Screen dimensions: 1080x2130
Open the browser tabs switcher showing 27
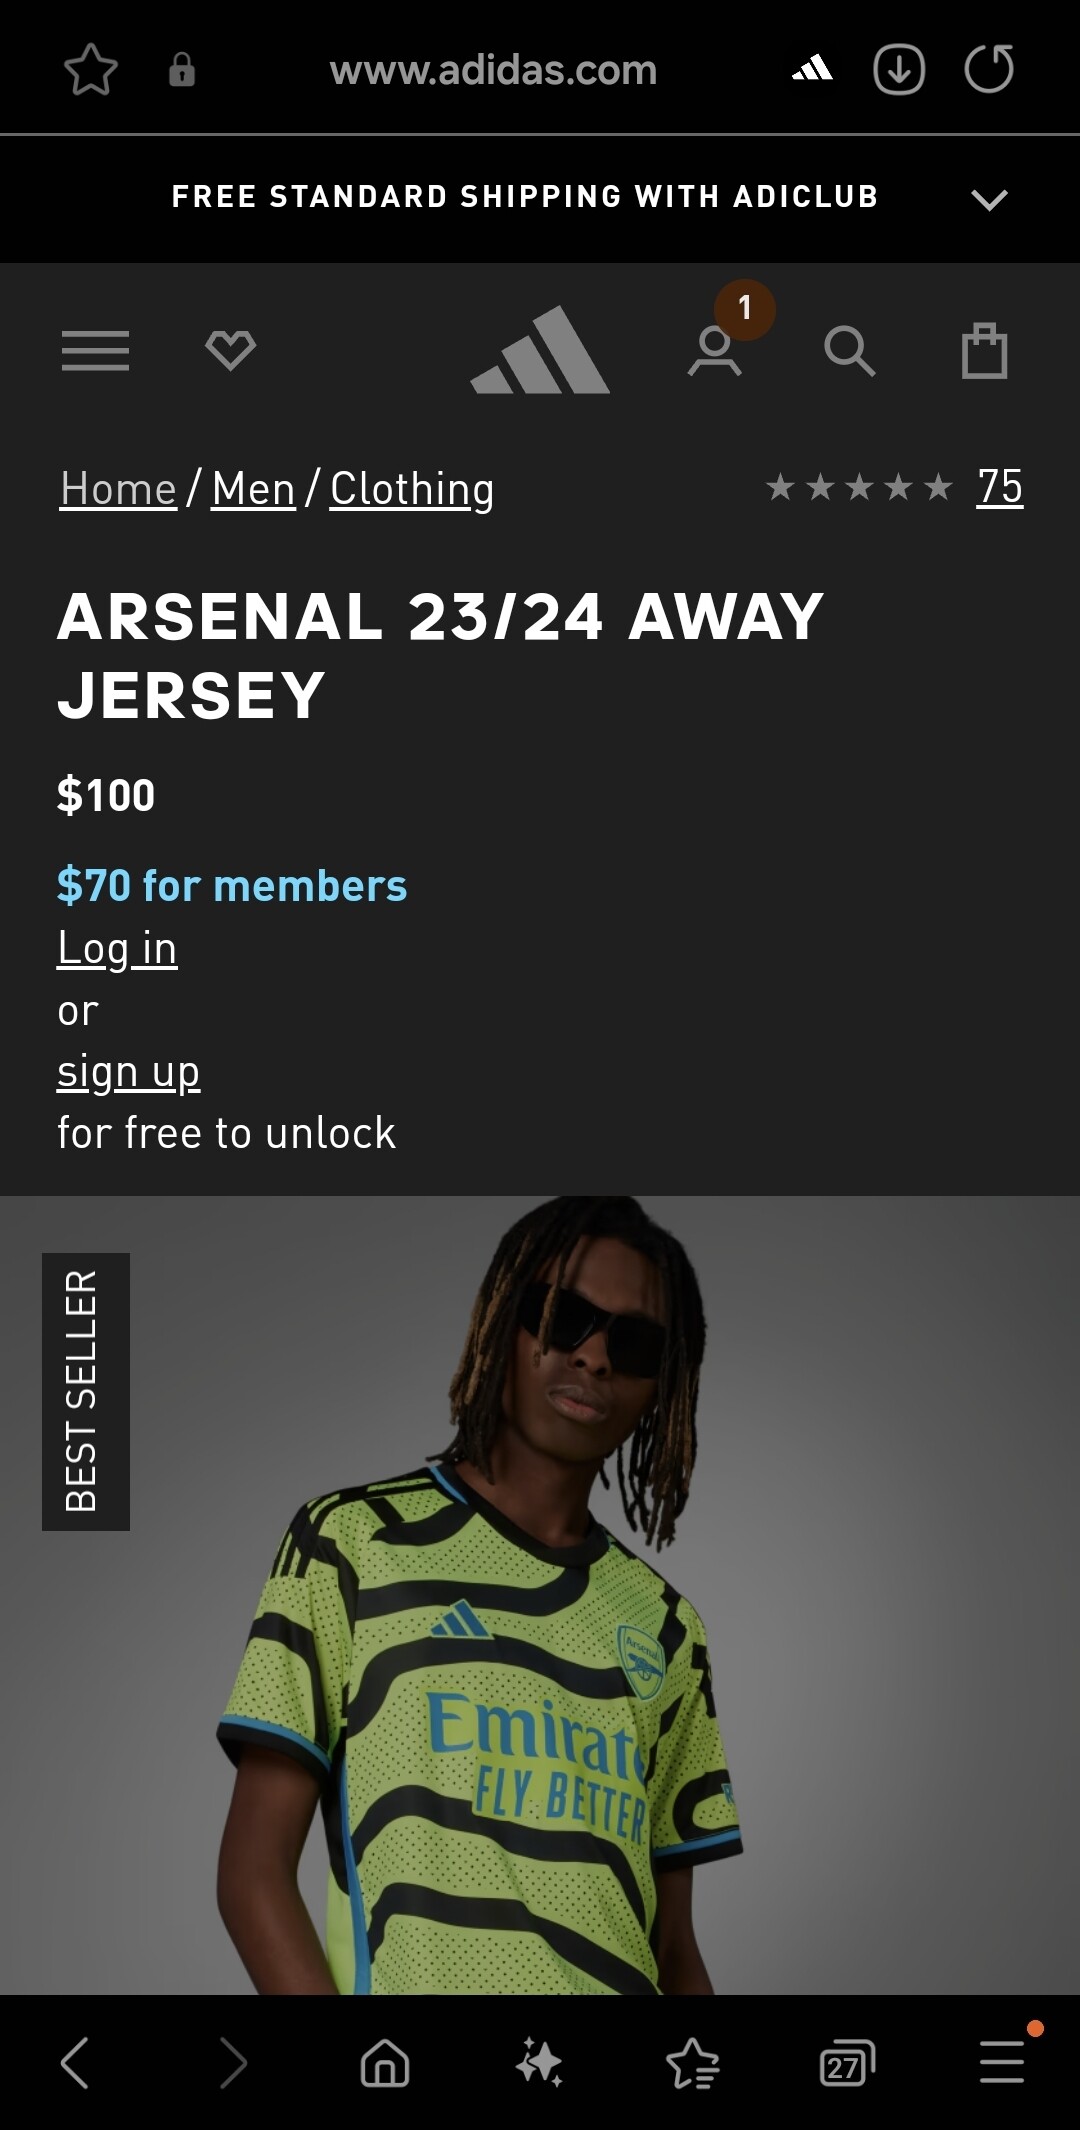coord(847,2063)
